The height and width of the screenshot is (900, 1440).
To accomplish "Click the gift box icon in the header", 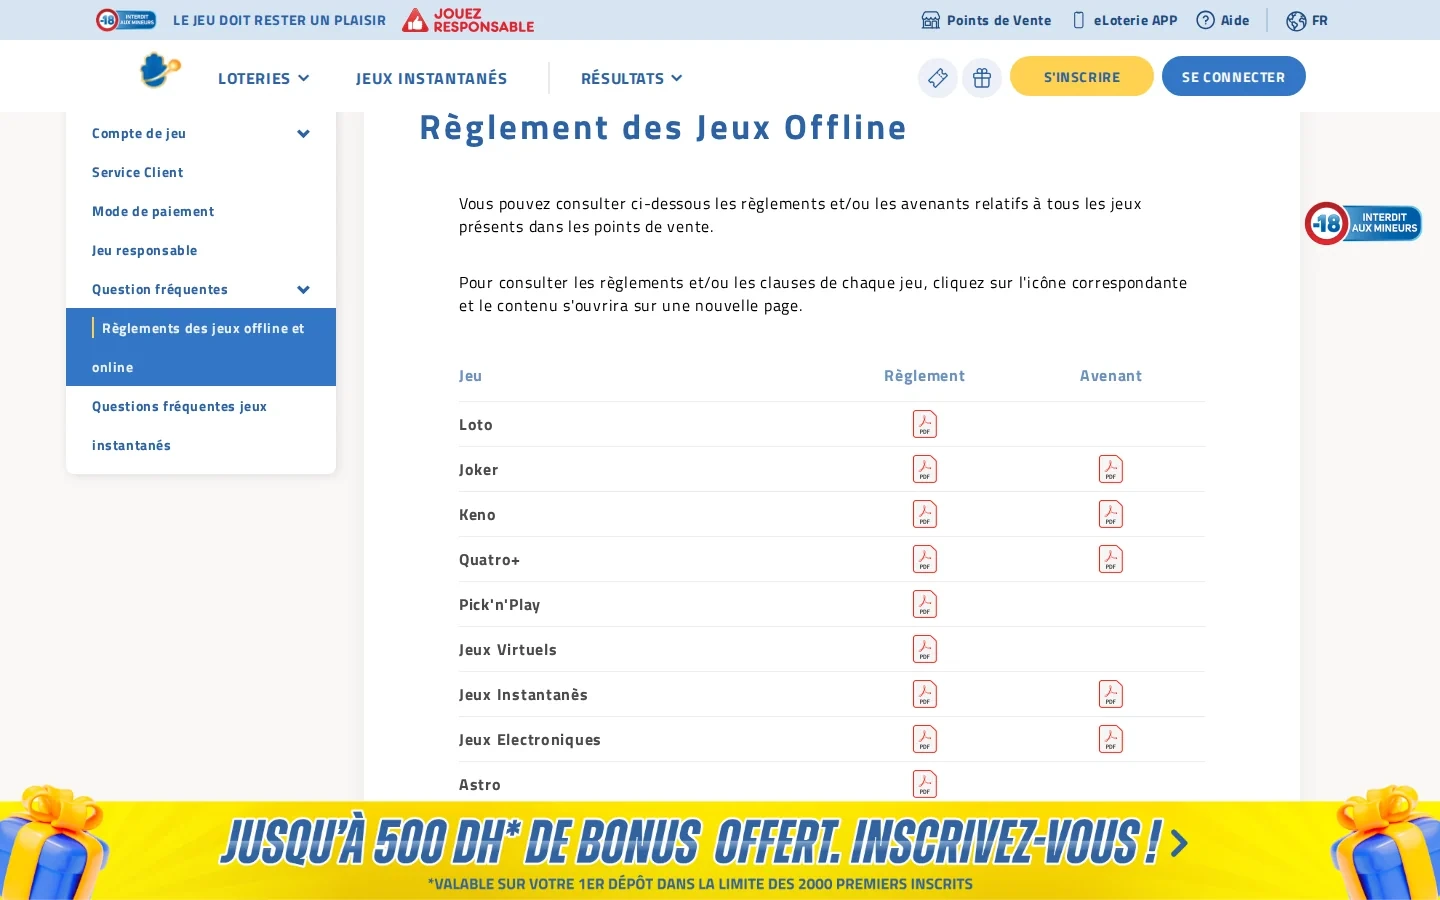I will pyautogui.click(x=982, y=77).
